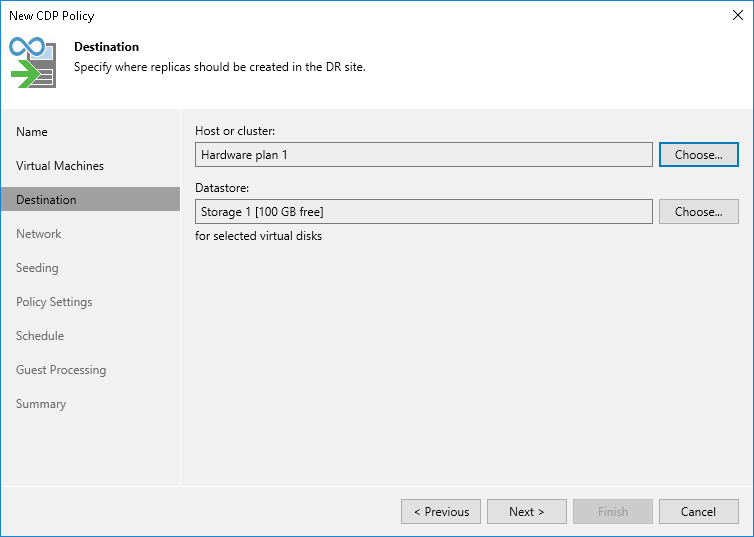Choose a host or cluster
The width and height of the screenshot is (754, 537).
[698, 155]
